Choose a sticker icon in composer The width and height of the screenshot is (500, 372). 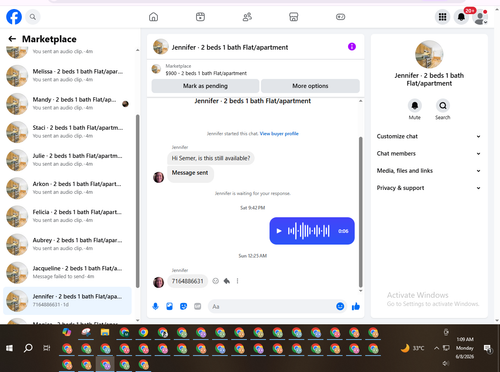[x=183, y=306]
